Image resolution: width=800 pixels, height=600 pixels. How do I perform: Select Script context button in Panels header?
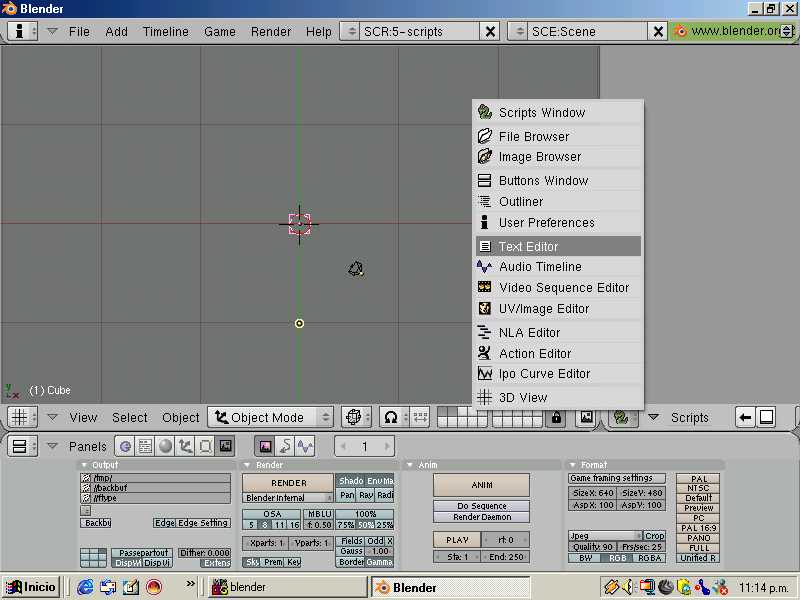click(145, 446)
